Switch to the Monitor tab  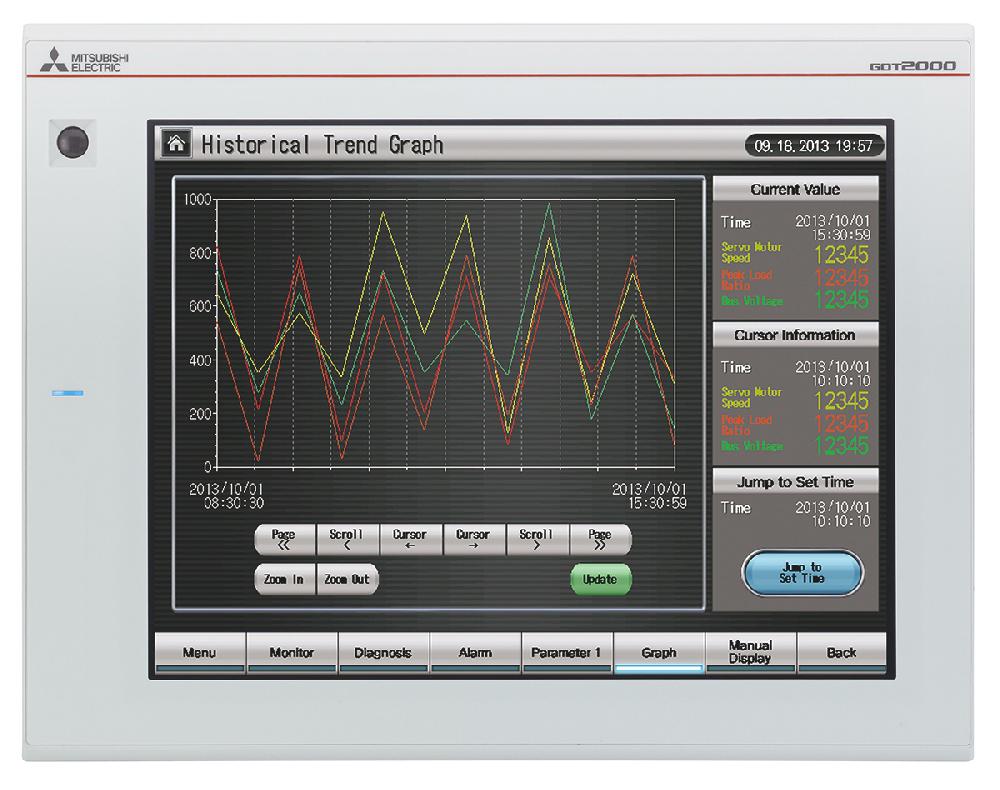click(291, 653)
